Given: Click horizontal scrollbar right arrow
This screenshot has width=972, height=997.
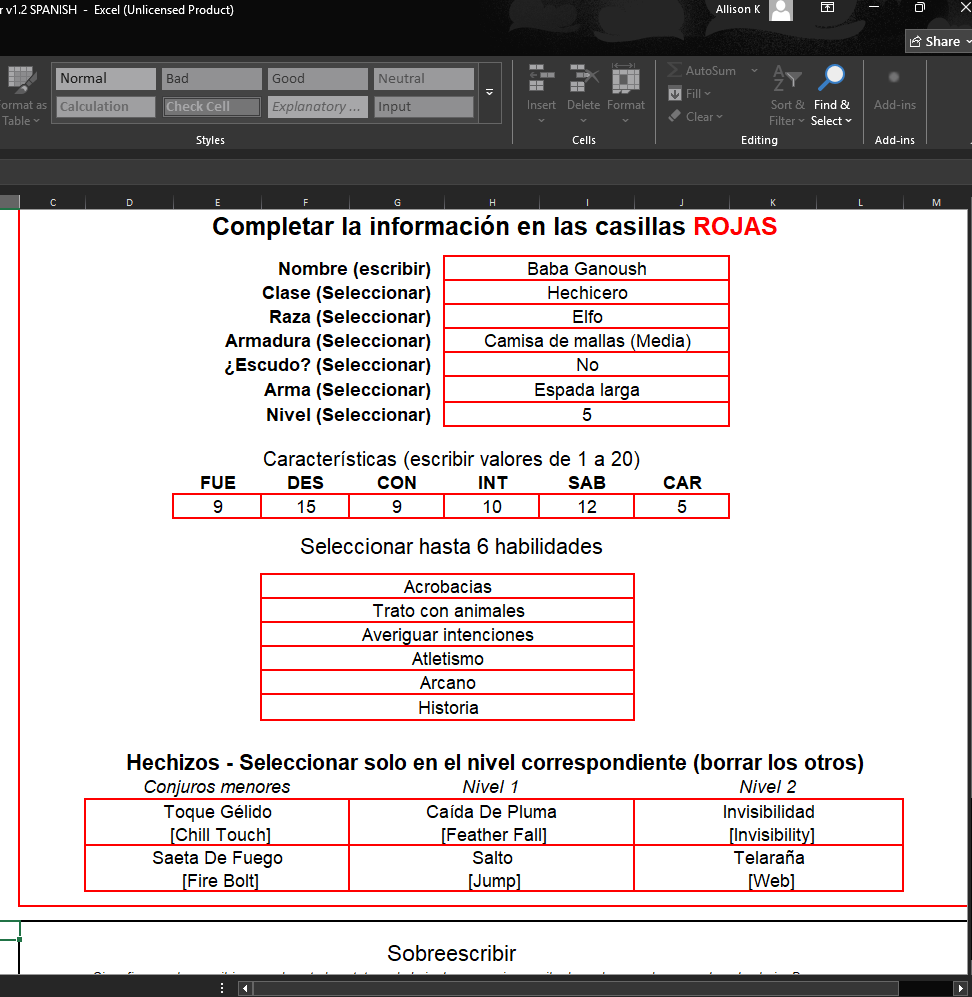Looking at the screenshot, I should (x=961, y=988).
